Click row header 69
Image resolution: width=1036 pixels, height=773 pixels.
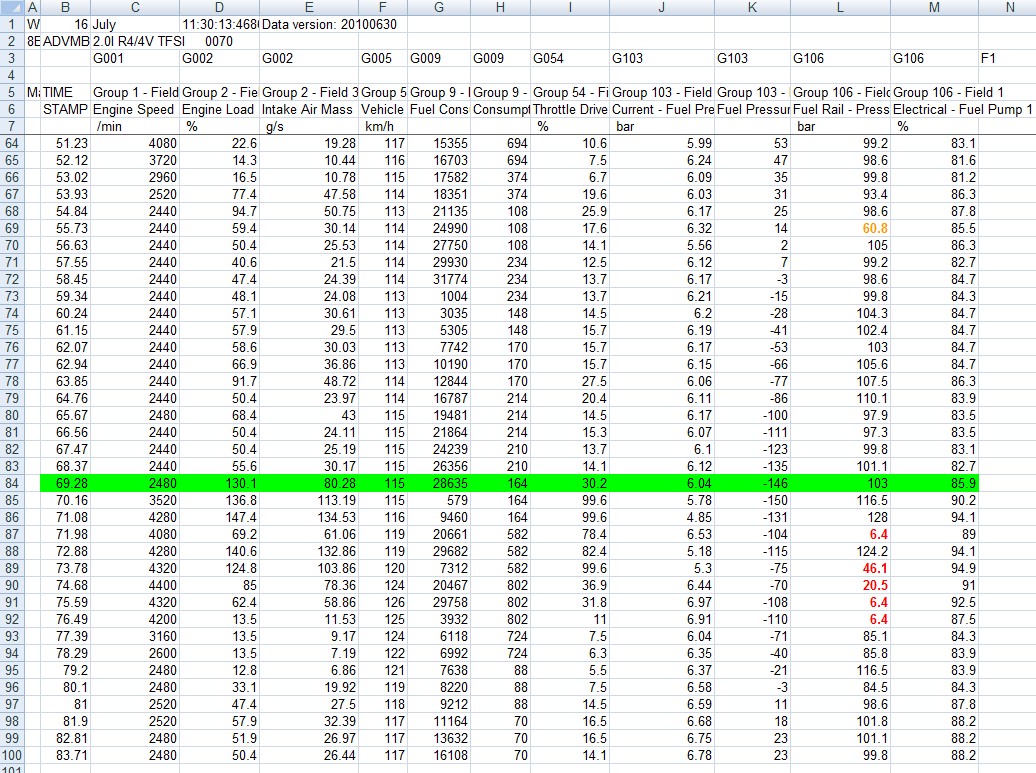pos(12,228)
